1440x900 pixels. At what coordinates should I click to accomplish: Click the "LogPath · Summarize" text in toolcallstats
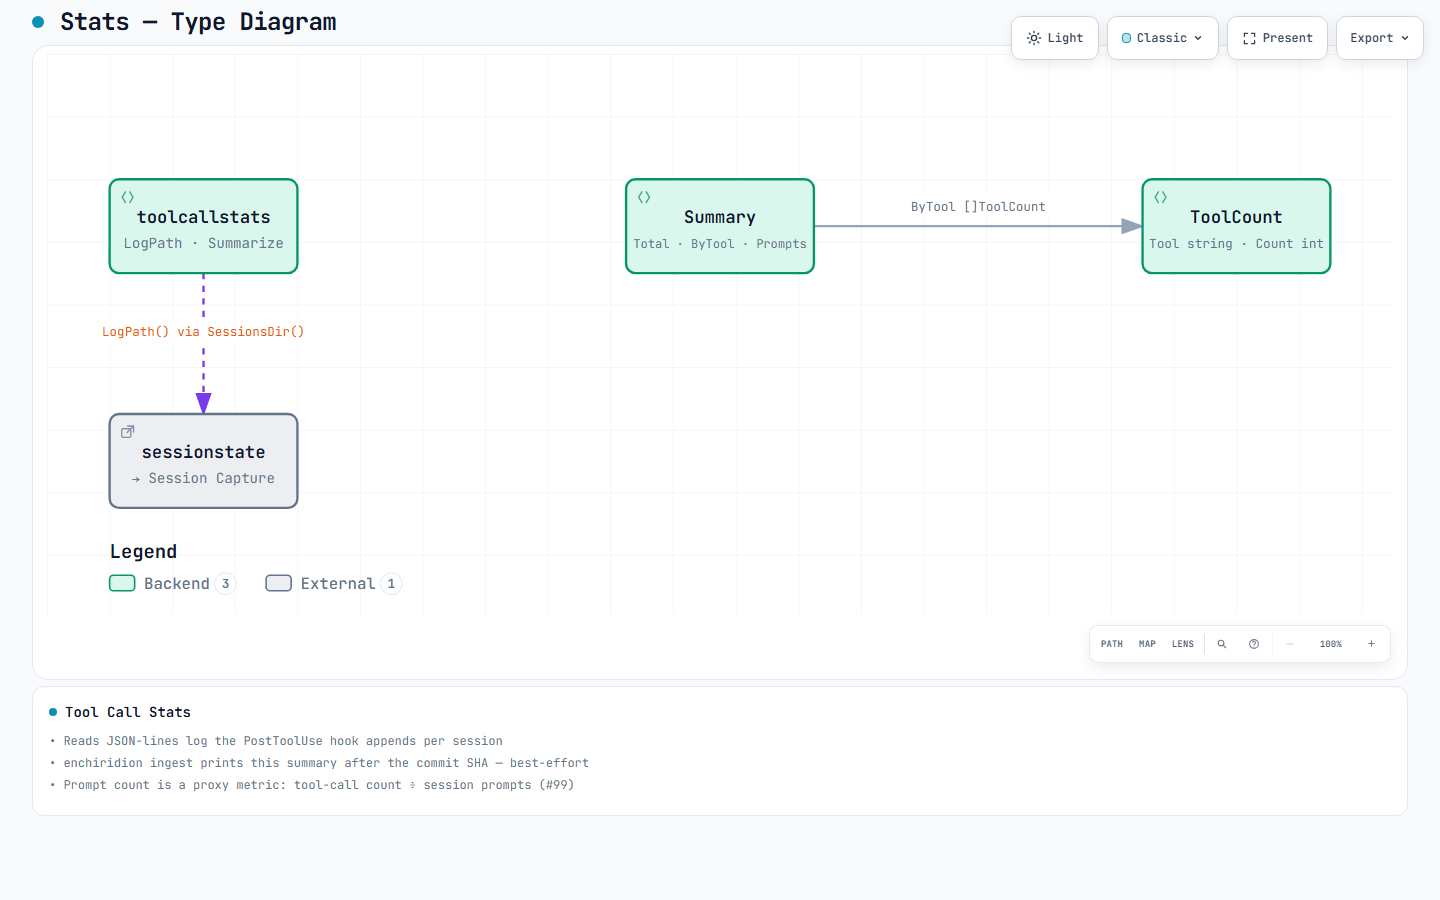204,243
